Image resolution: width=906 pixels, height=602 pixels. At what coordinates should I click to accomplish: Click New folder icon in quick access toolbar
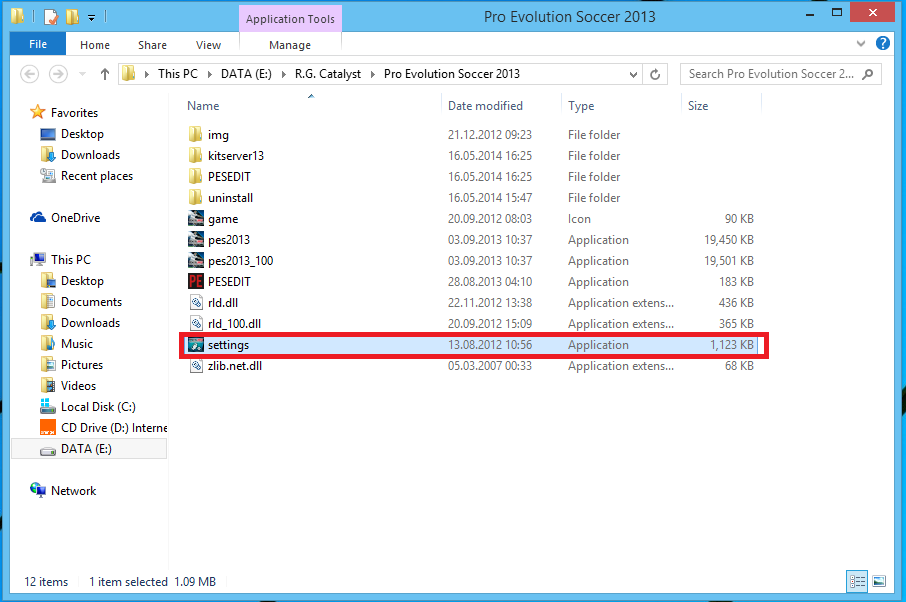point(72,17)
